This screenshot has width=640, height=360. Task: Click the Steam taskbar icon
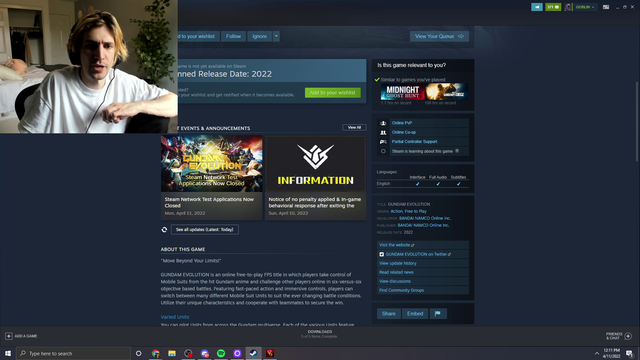(x=253, y=353)
